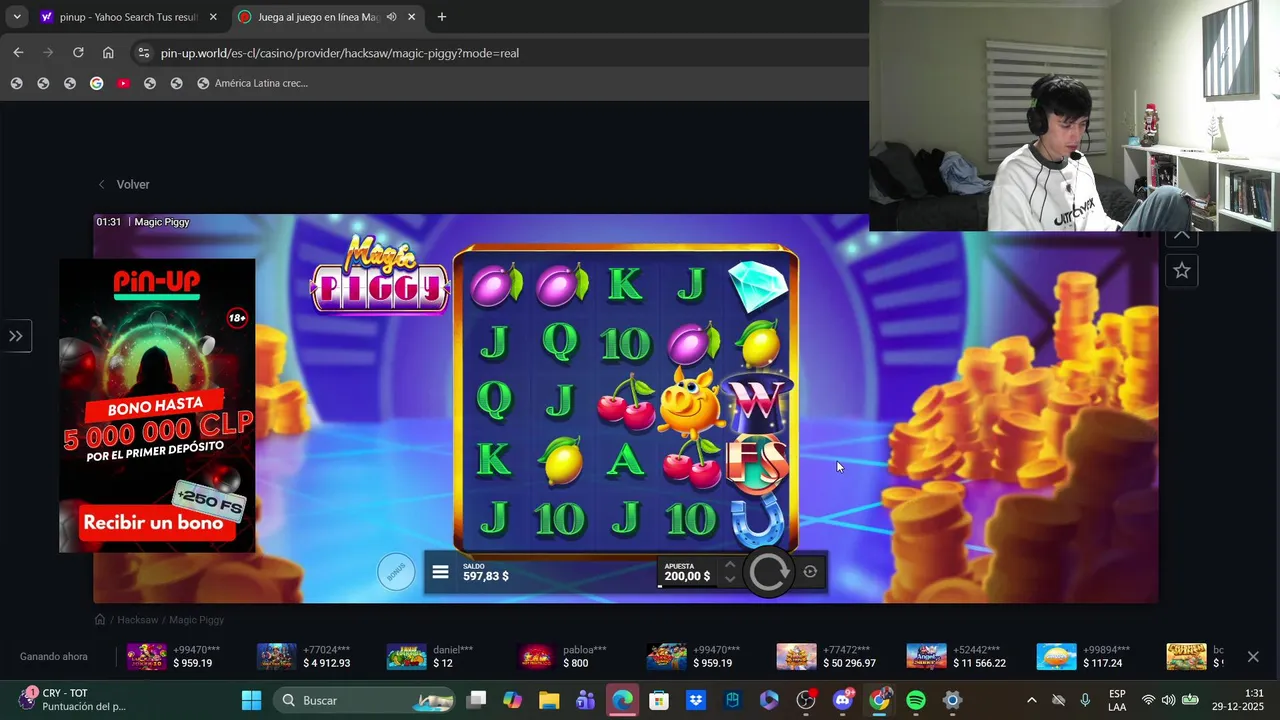Open Spotify from the taskbar
Viewport: 1280px width, 720px height.
pyautogui.click(x=916, y=700)
